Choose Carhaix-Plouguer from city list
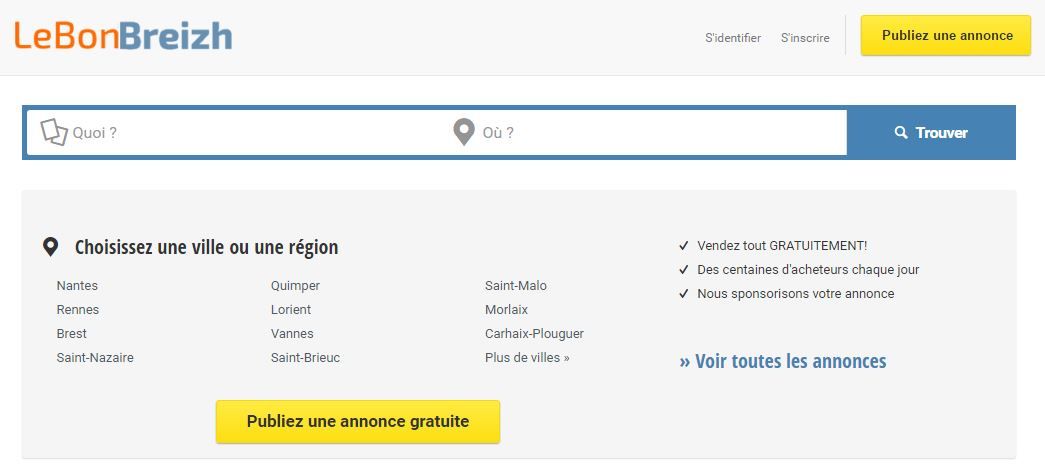This screenshot has width=1045, height=468. coord(534,334)
